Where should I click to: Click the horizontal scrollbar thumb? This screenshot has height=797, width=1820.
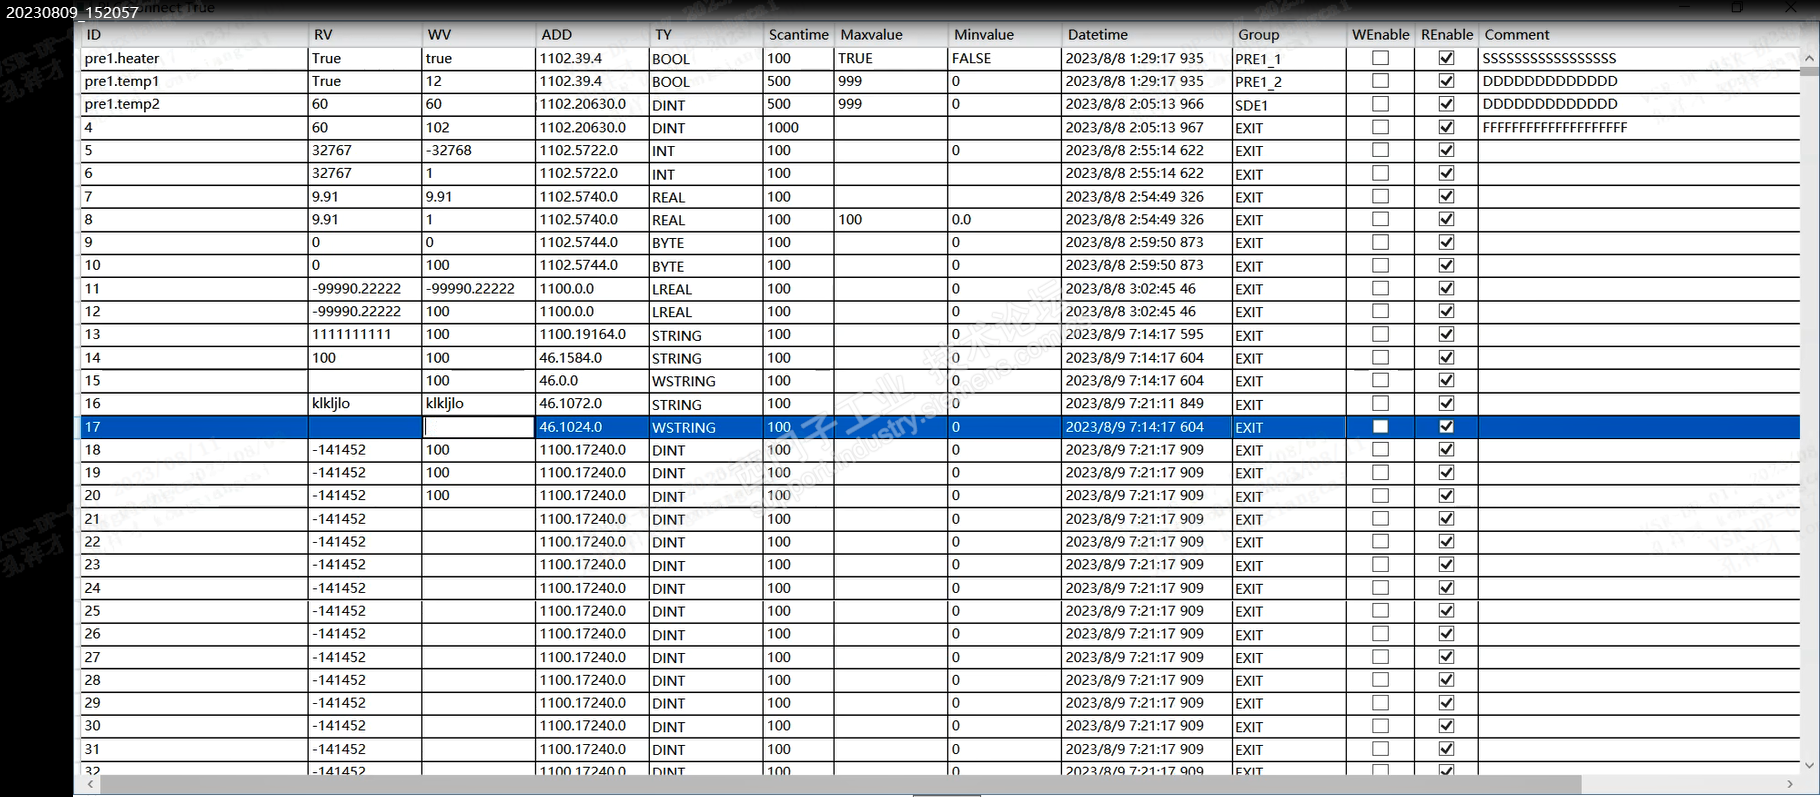[x=840, y=785]
